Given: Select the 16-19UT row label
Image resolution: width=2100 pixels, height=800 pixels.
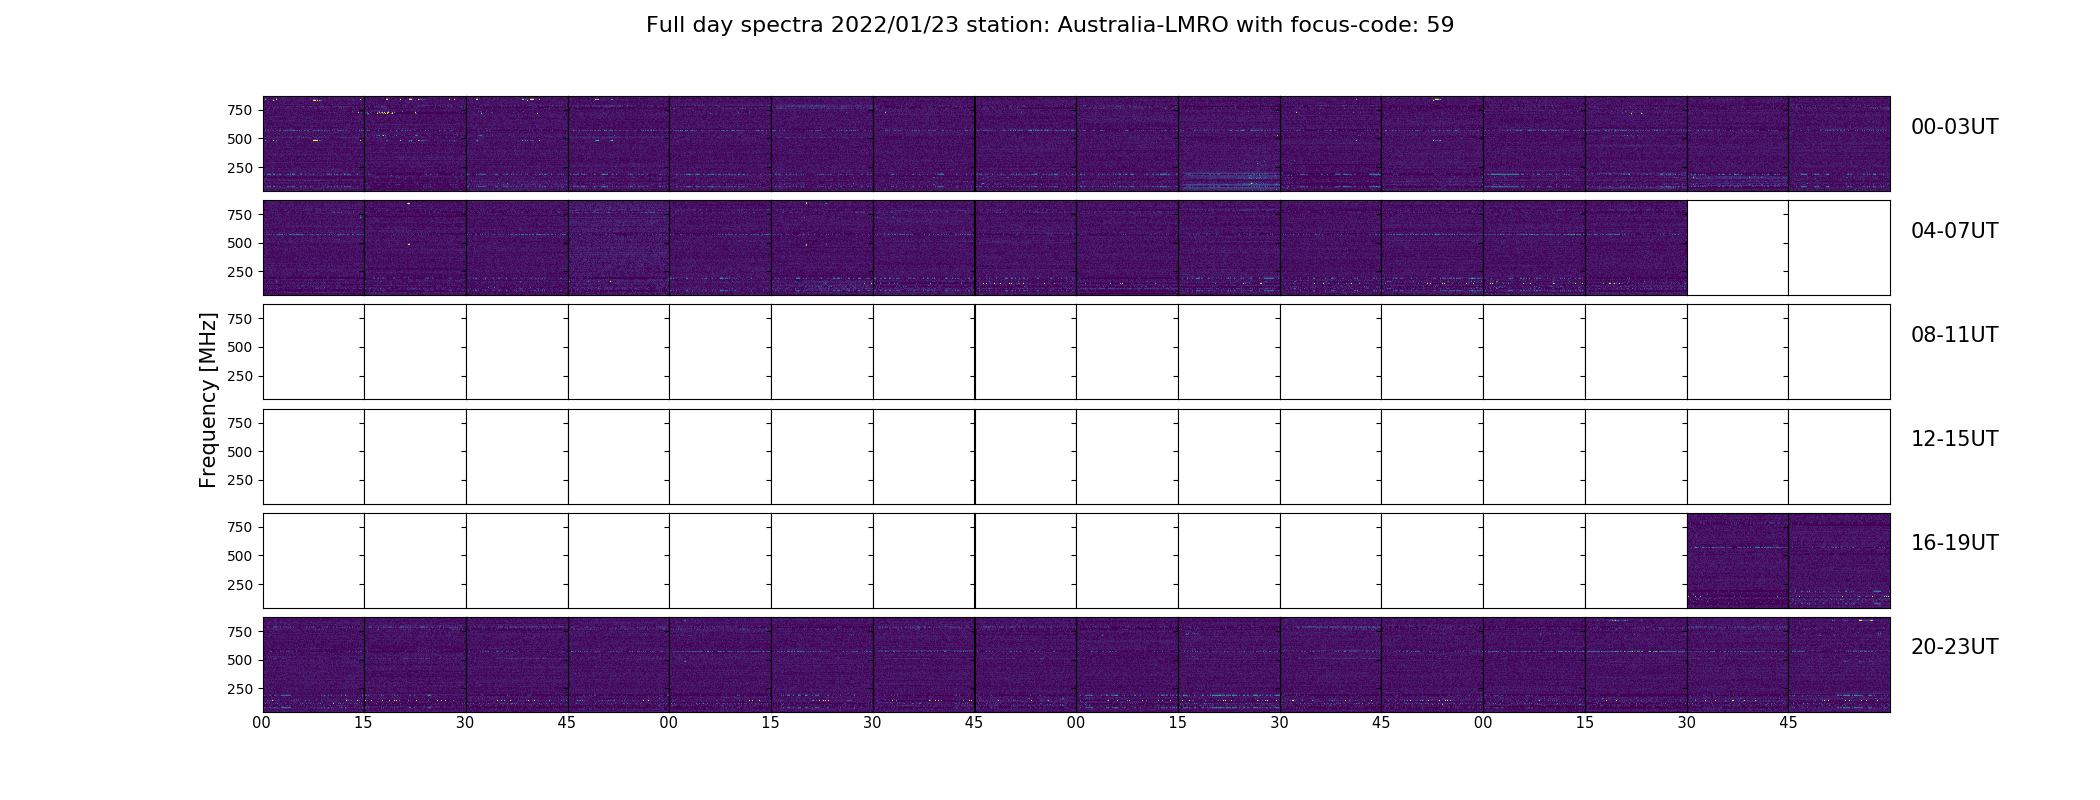Looking at the screenshot, I should click(x=1954, y=543).
